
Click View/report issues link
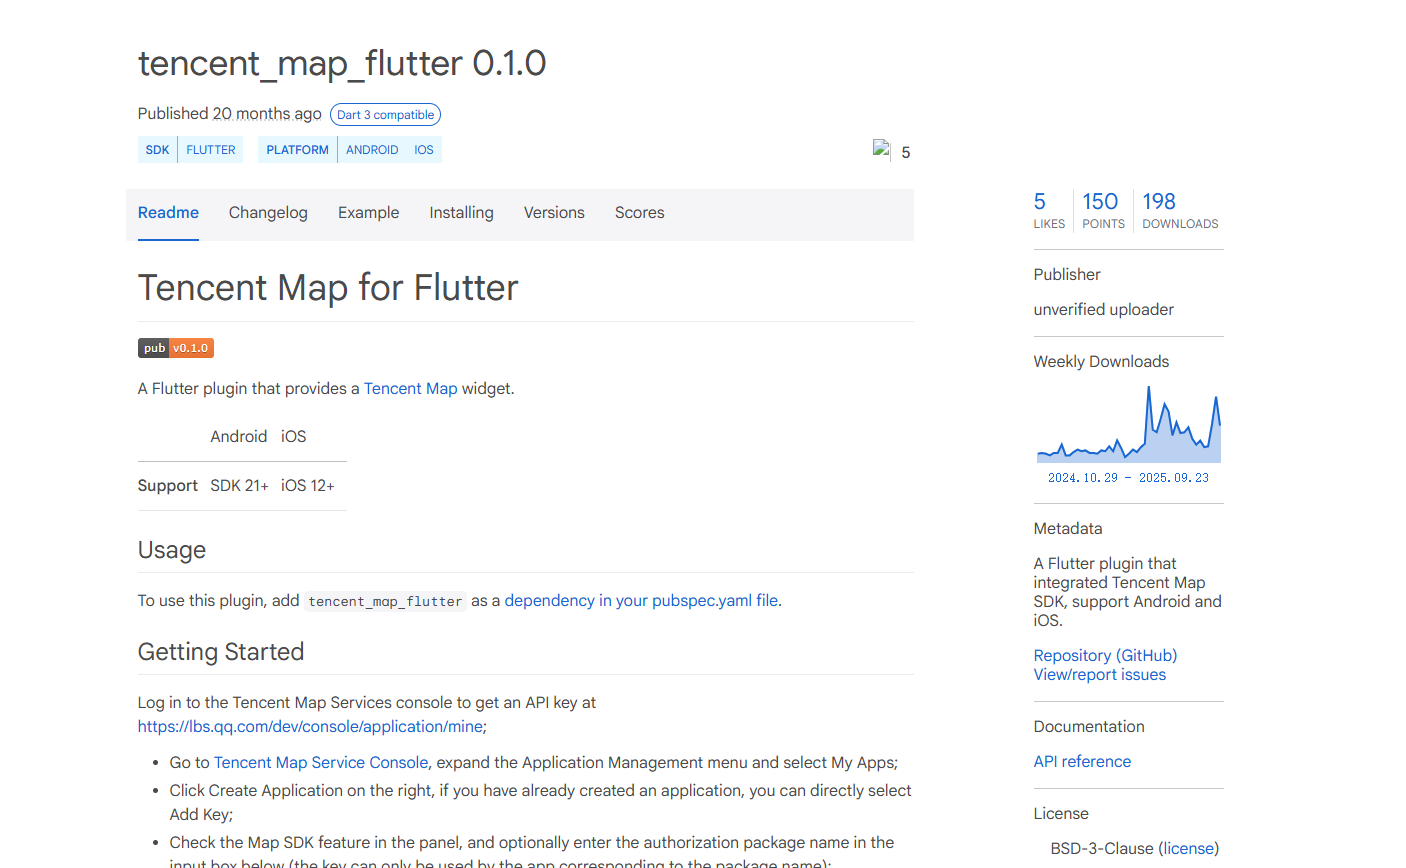click(x=1099, y=675)
